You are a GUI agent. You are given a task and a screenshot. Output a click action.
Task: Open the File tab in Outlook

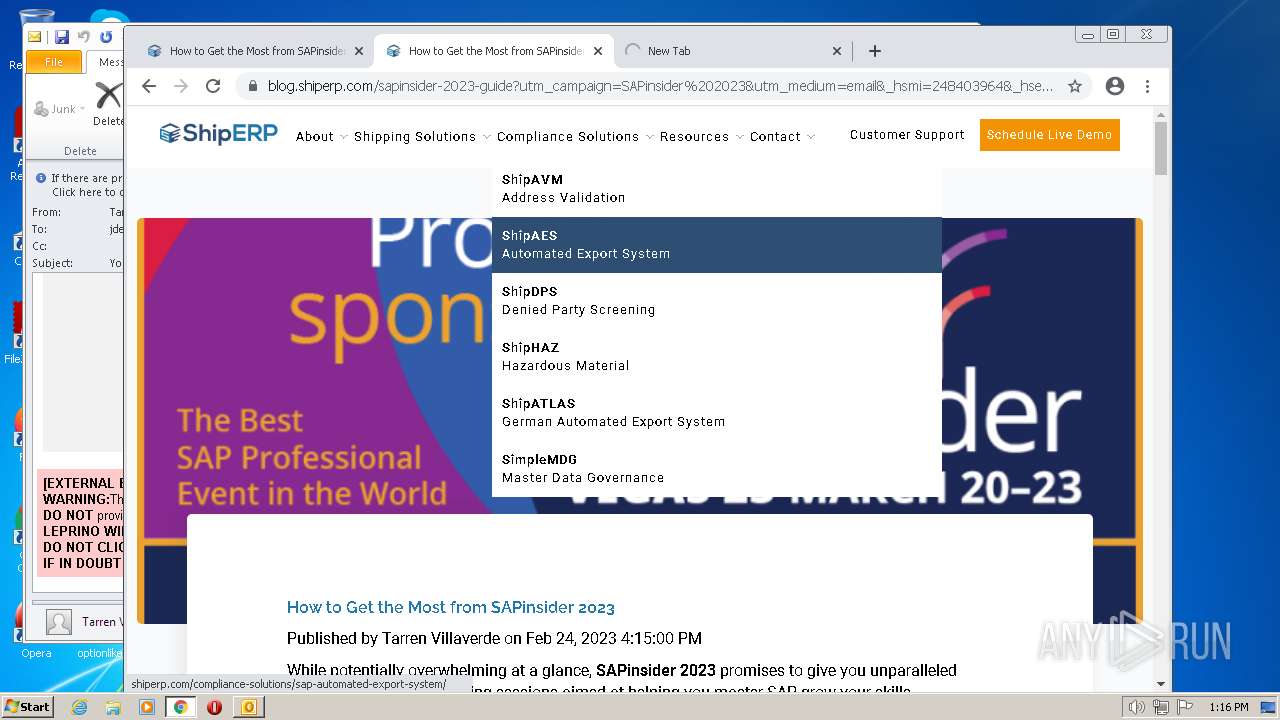coord(54,62)
